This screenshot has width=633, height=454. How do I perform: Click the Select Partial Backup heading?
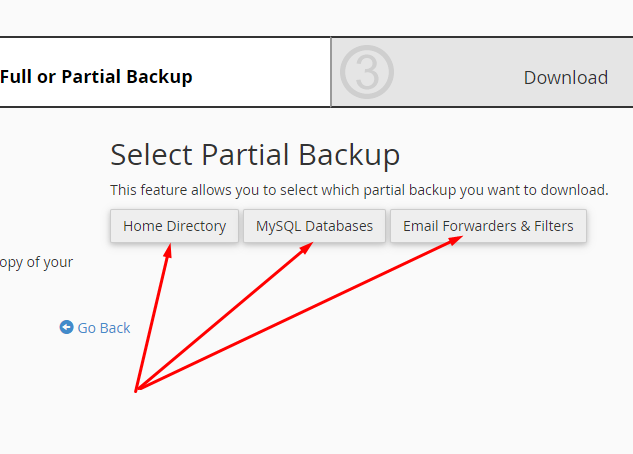255,155
